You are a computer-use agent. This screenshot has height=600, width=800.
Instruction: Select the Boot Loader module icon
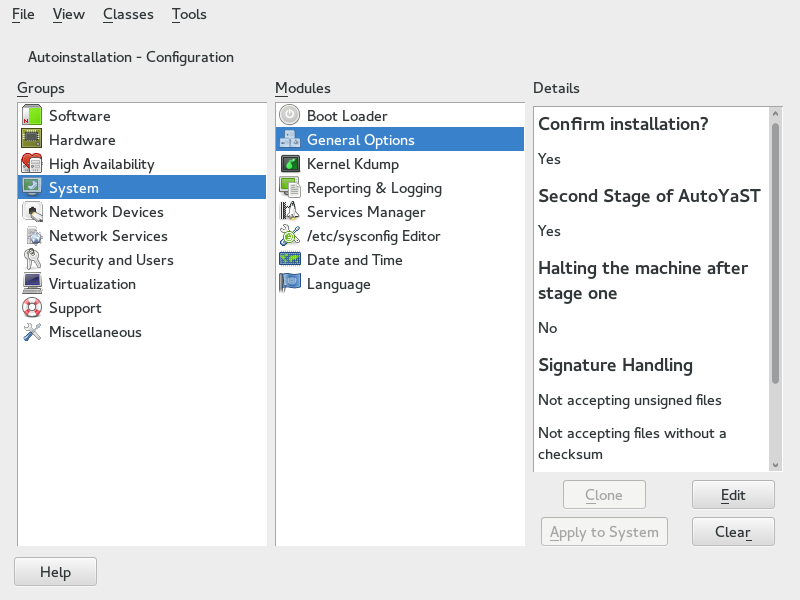click(289, 116)
